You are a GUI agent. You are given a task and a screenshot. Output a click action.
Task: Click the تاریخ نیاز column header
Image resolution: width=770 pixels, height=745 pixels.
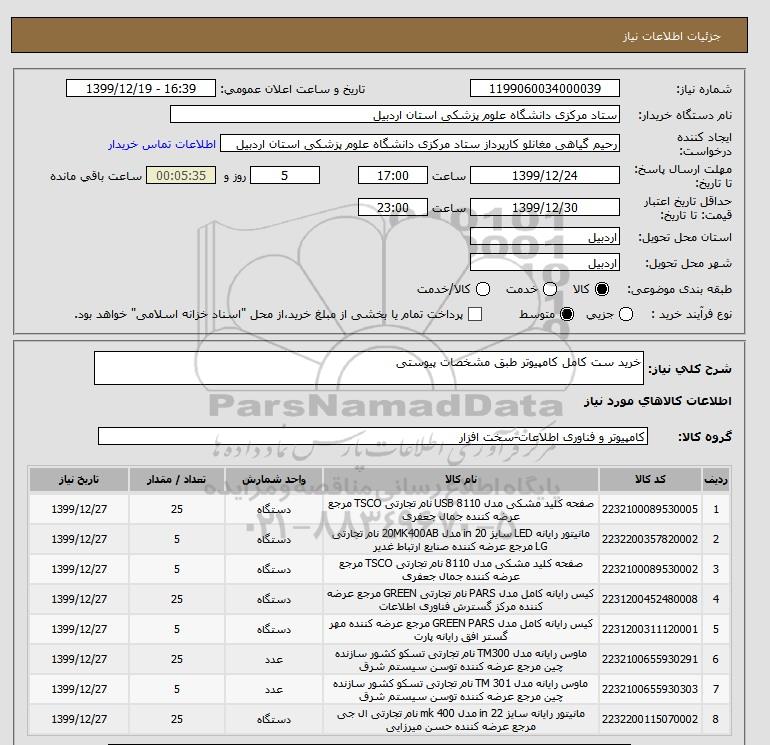pyautogui.click(x=79, y=479)
